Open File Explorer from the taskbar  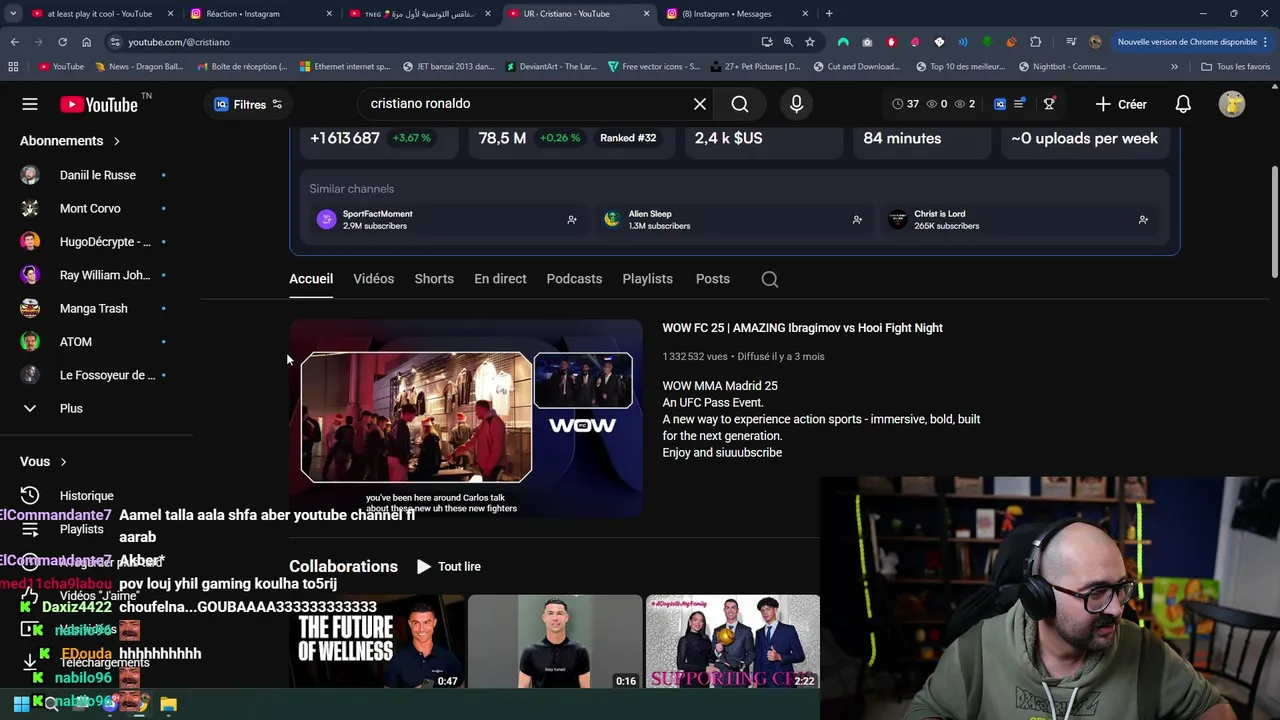pos(168,704)
